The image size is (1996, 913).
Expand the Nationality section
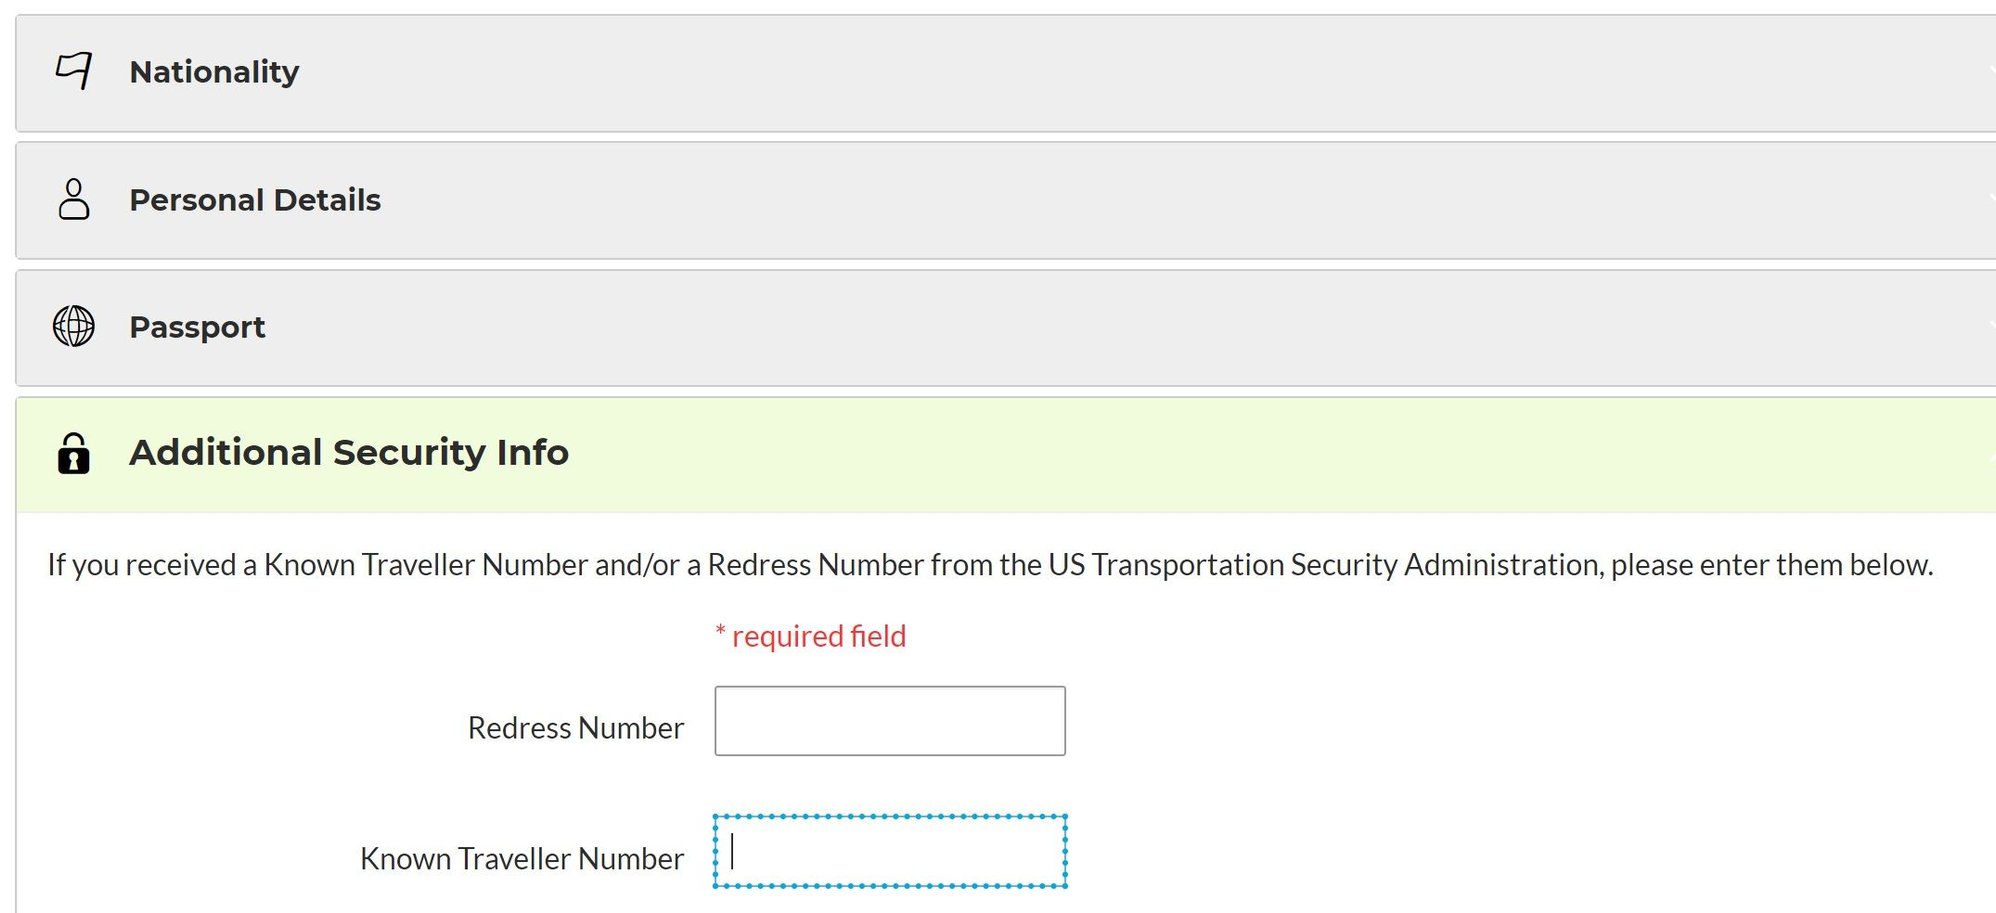coord(1006,73)
